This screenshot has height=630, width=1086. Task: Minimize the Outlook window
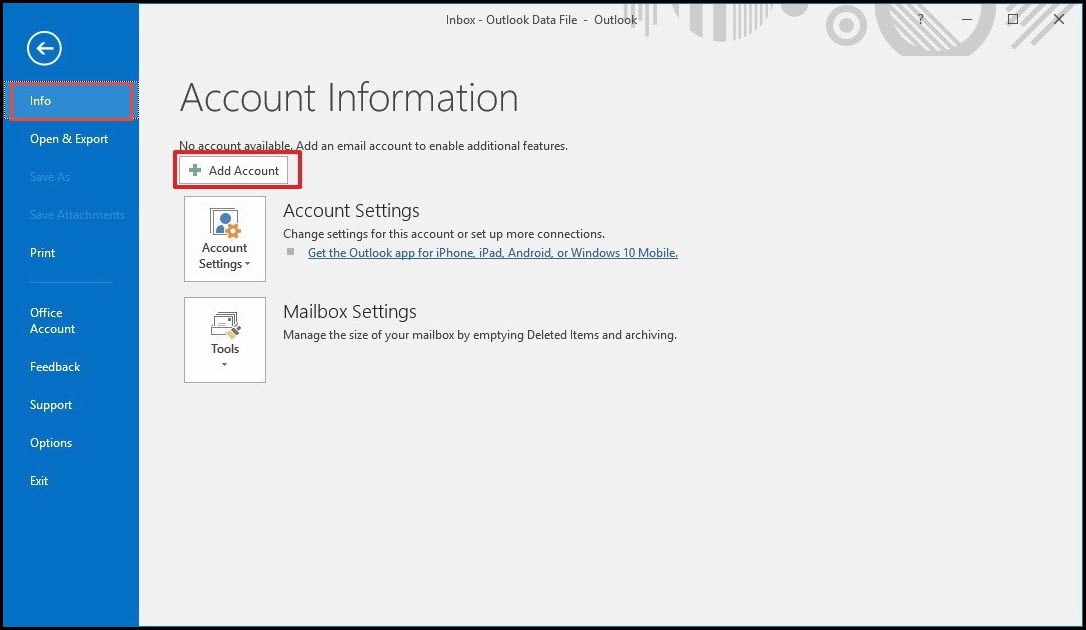[967, 19]
